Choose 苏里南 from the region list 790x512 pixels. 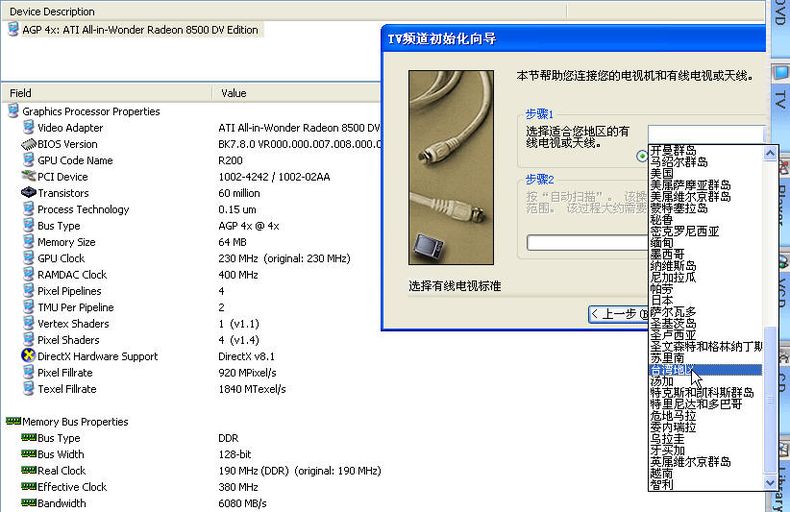click(668, 358)
